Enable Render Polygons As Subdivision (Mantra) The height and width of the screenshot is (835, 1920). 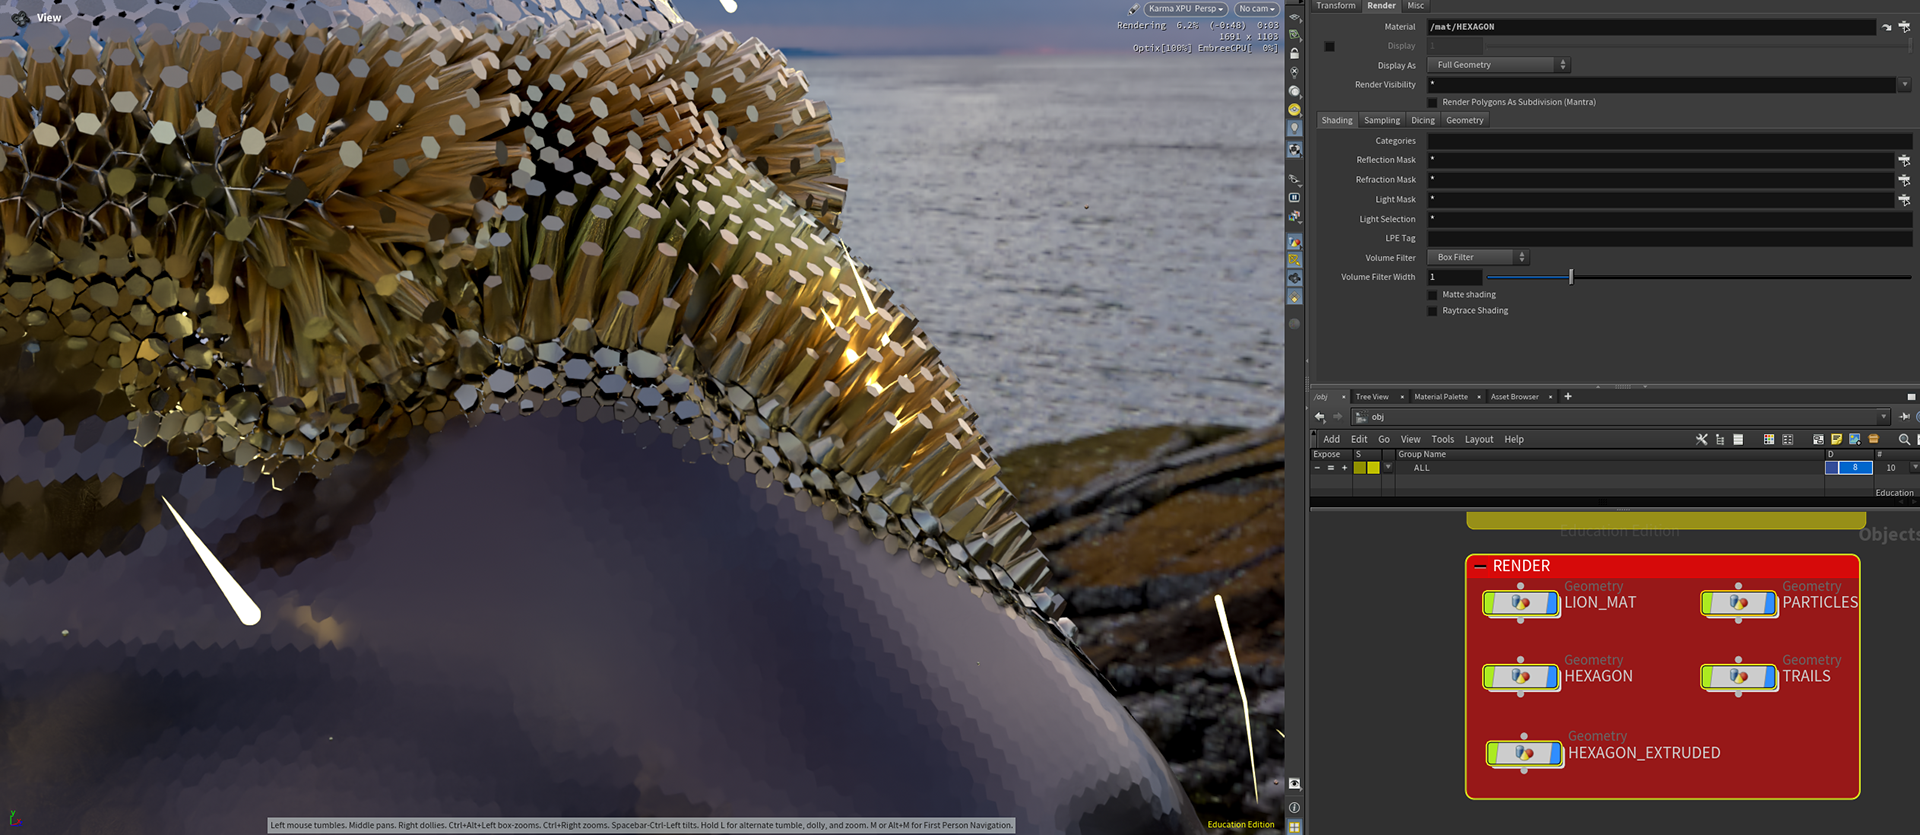[x=1432, y=102]
